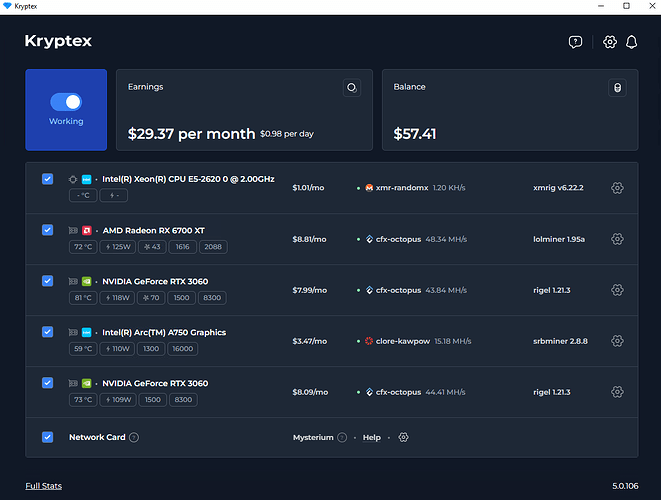The height and width of the screenshot is (500, 661).
Task: Click the fan speed 43 badge
Action: pyautogui.click(x=152, y=247)
